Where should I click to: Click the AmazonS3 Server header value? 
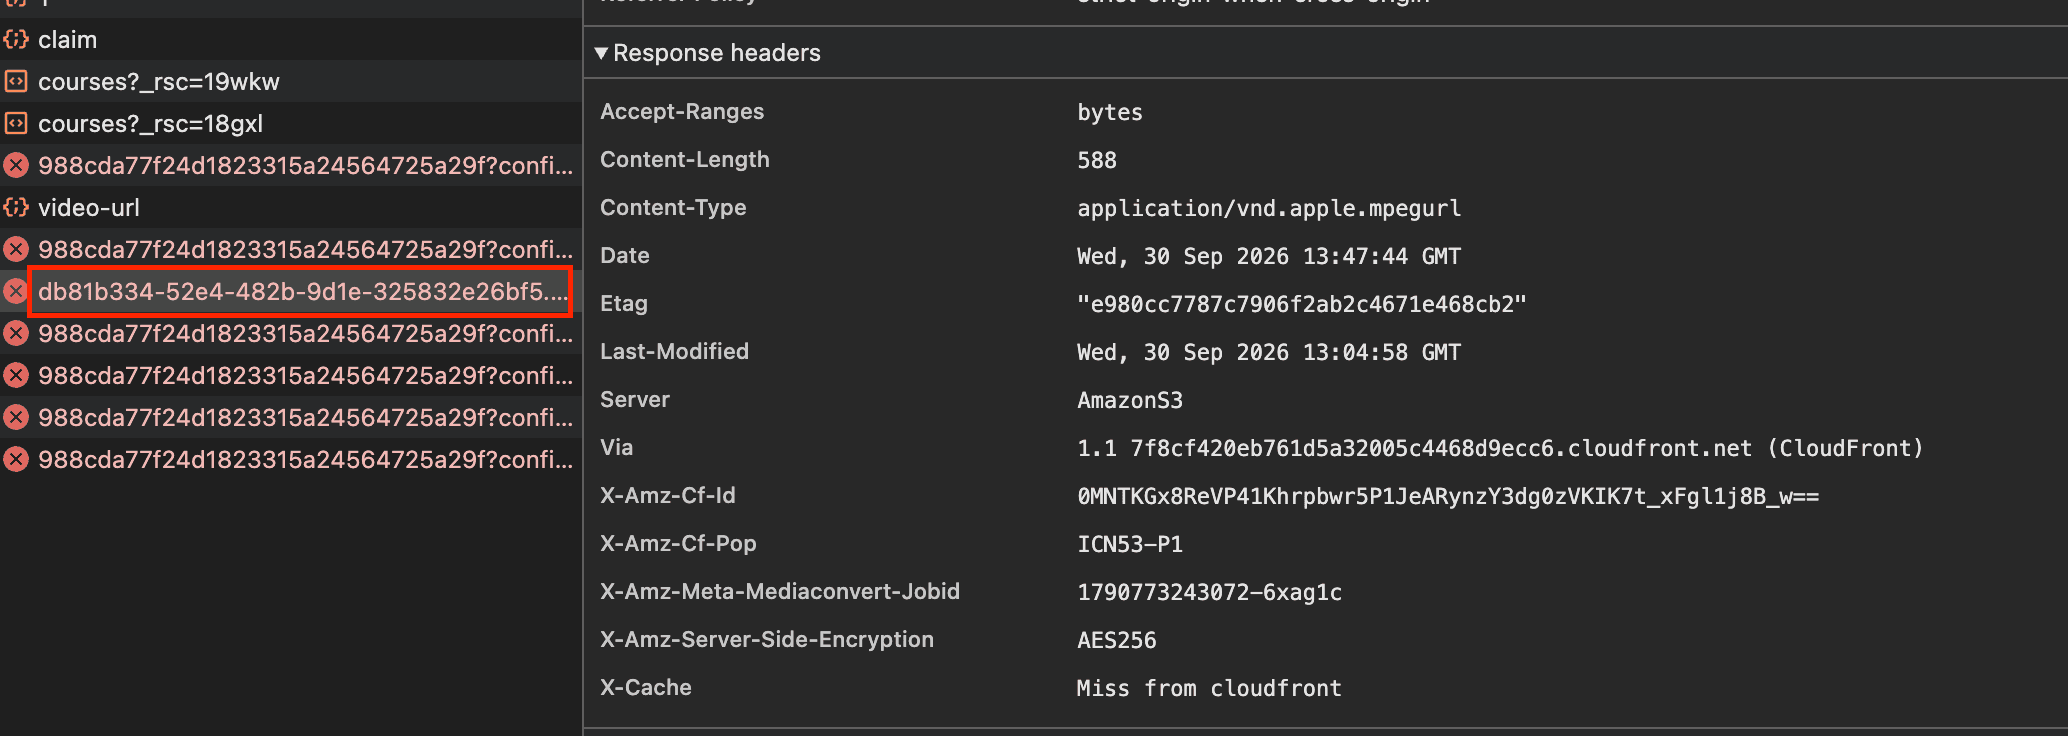1130,400
